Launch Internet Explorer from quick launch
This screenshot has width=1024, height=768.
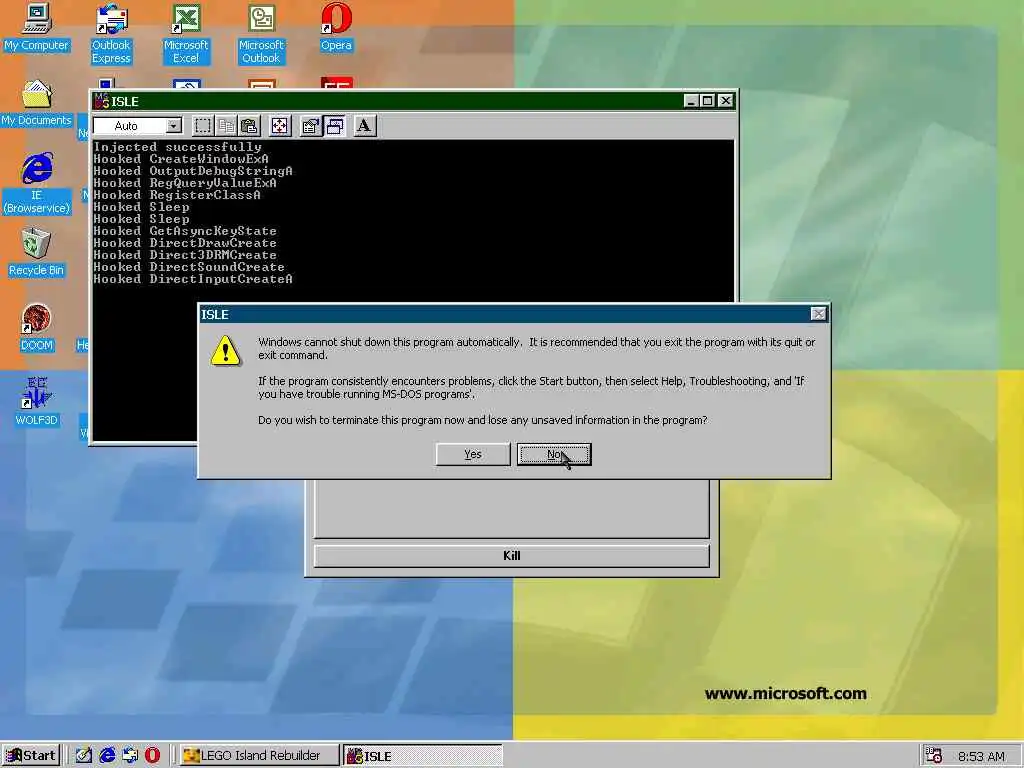tap(107, 756)
